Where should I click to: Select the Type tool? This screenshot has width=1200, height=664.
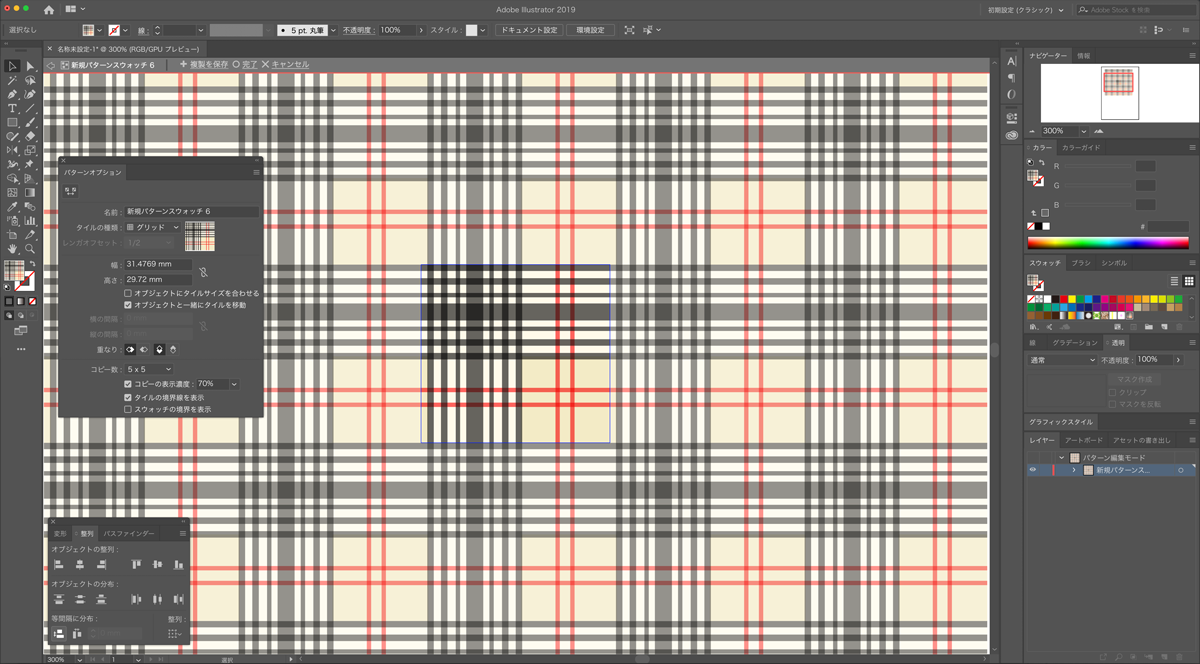point(12,108)
